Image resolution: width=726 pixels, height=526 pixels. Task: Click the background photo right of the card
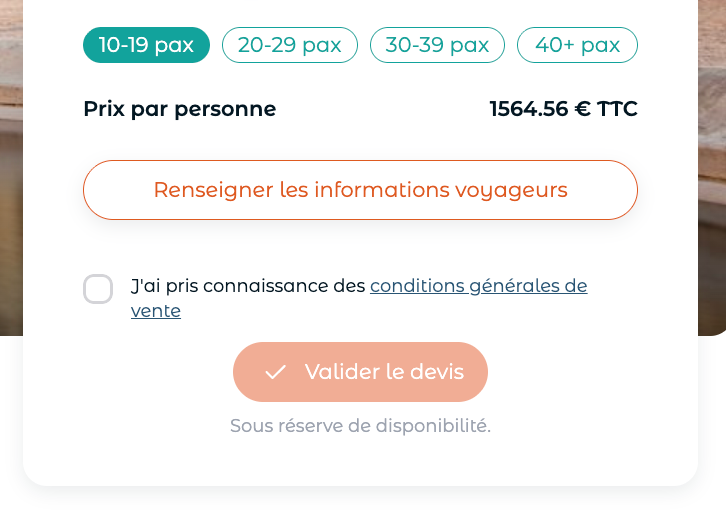point(712,167)
